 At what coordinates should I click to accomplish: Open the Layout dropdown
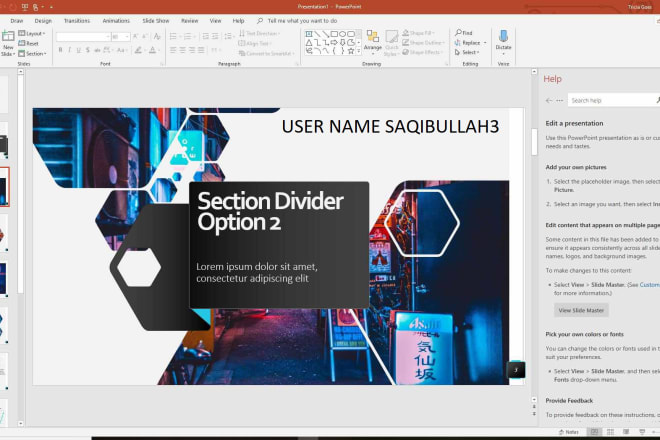coord(32,33)
